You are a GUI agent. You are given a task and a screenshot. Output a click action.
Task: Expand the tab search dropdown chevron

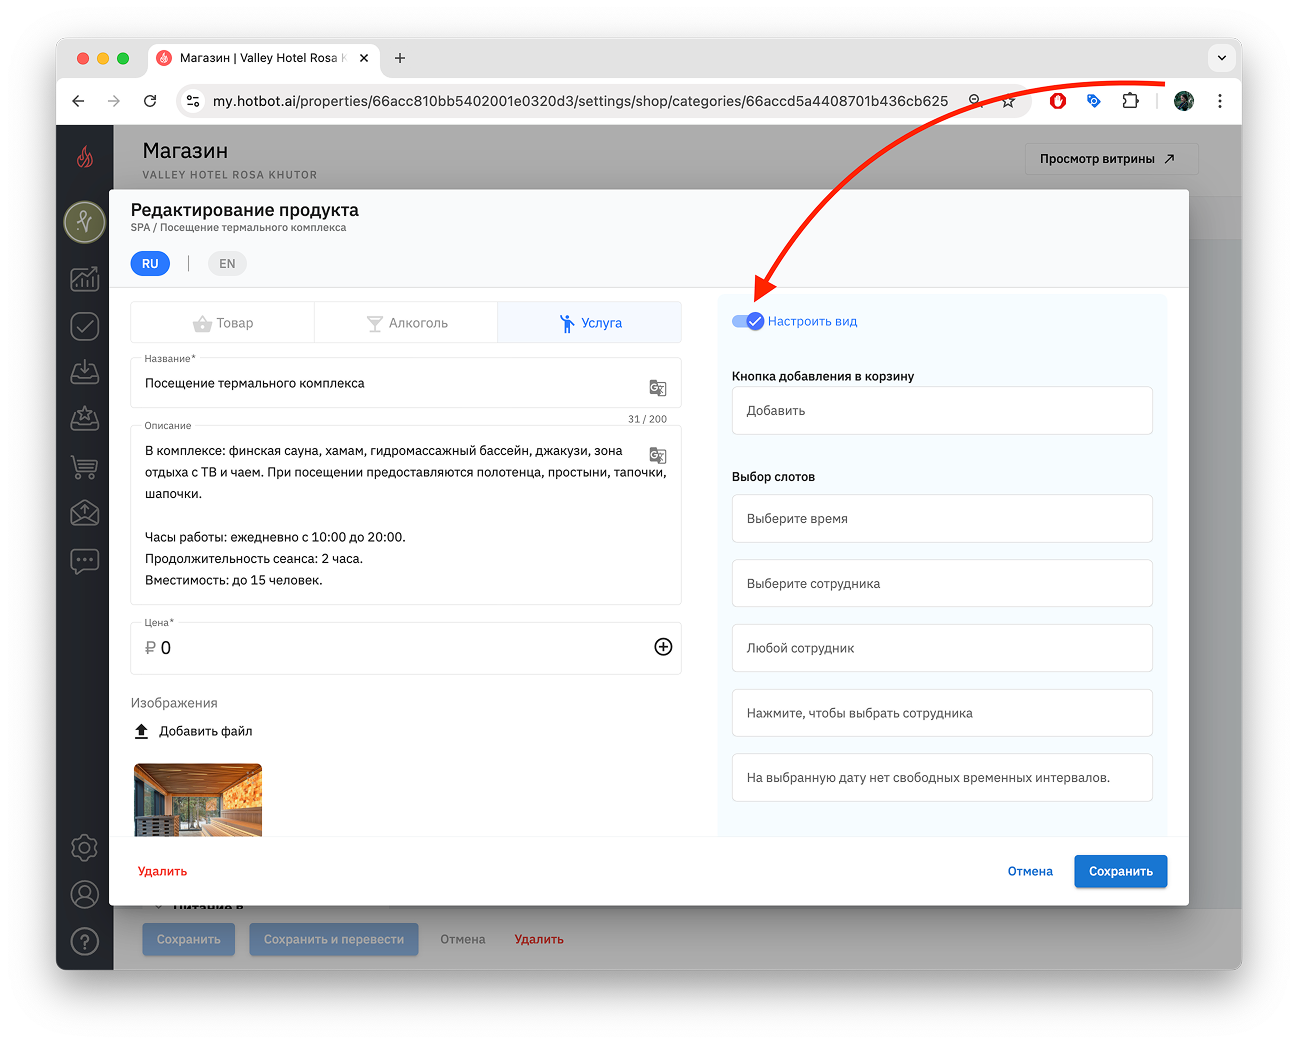tap(1222, 58)
